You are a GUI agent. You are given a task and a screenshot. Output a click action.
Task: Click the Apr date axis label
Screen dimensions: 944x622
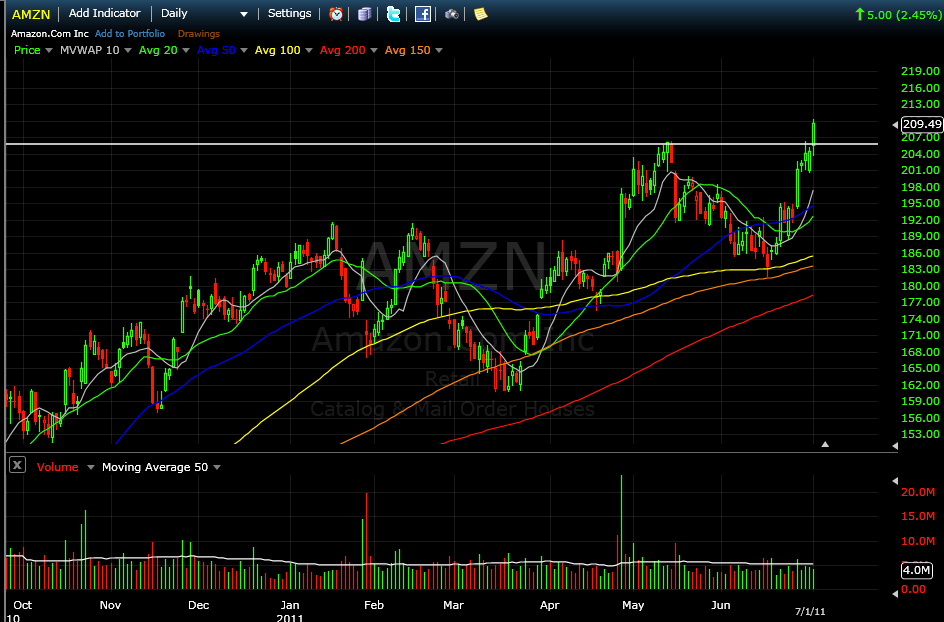point(550,605)
